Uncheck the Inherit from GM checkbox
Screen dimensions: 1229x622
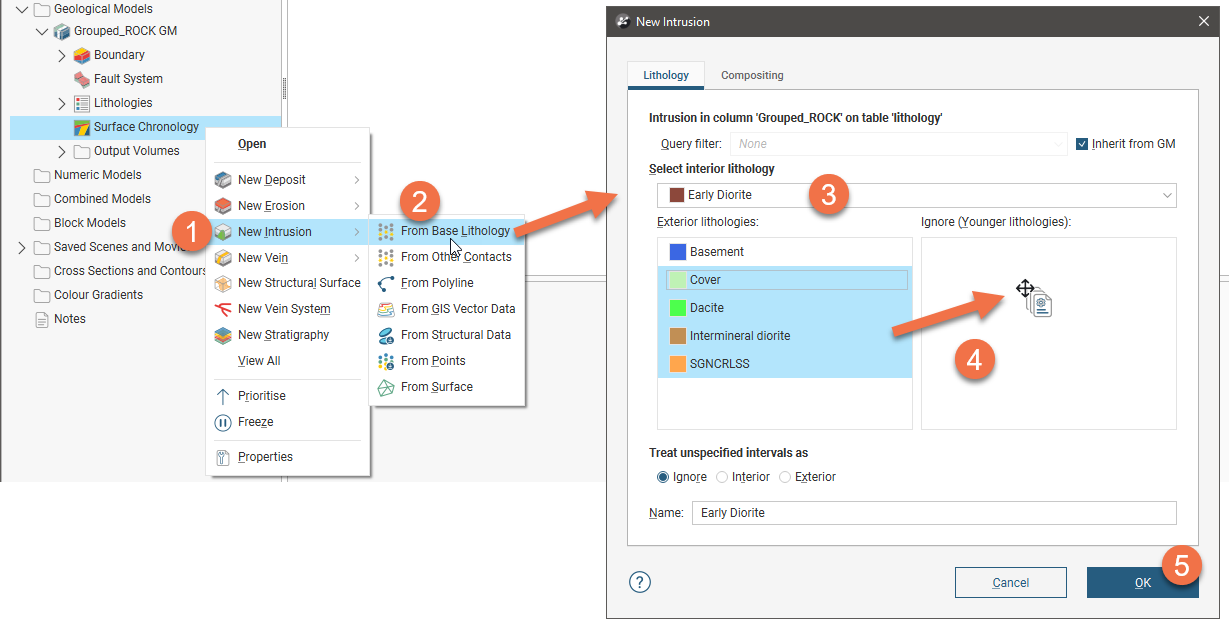point(1081,144)
